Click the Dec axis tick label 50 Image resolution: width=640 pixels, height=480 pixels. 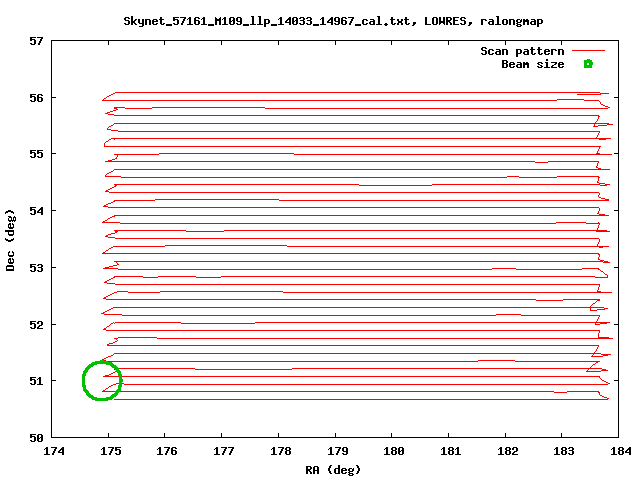[x=36, y=438]
